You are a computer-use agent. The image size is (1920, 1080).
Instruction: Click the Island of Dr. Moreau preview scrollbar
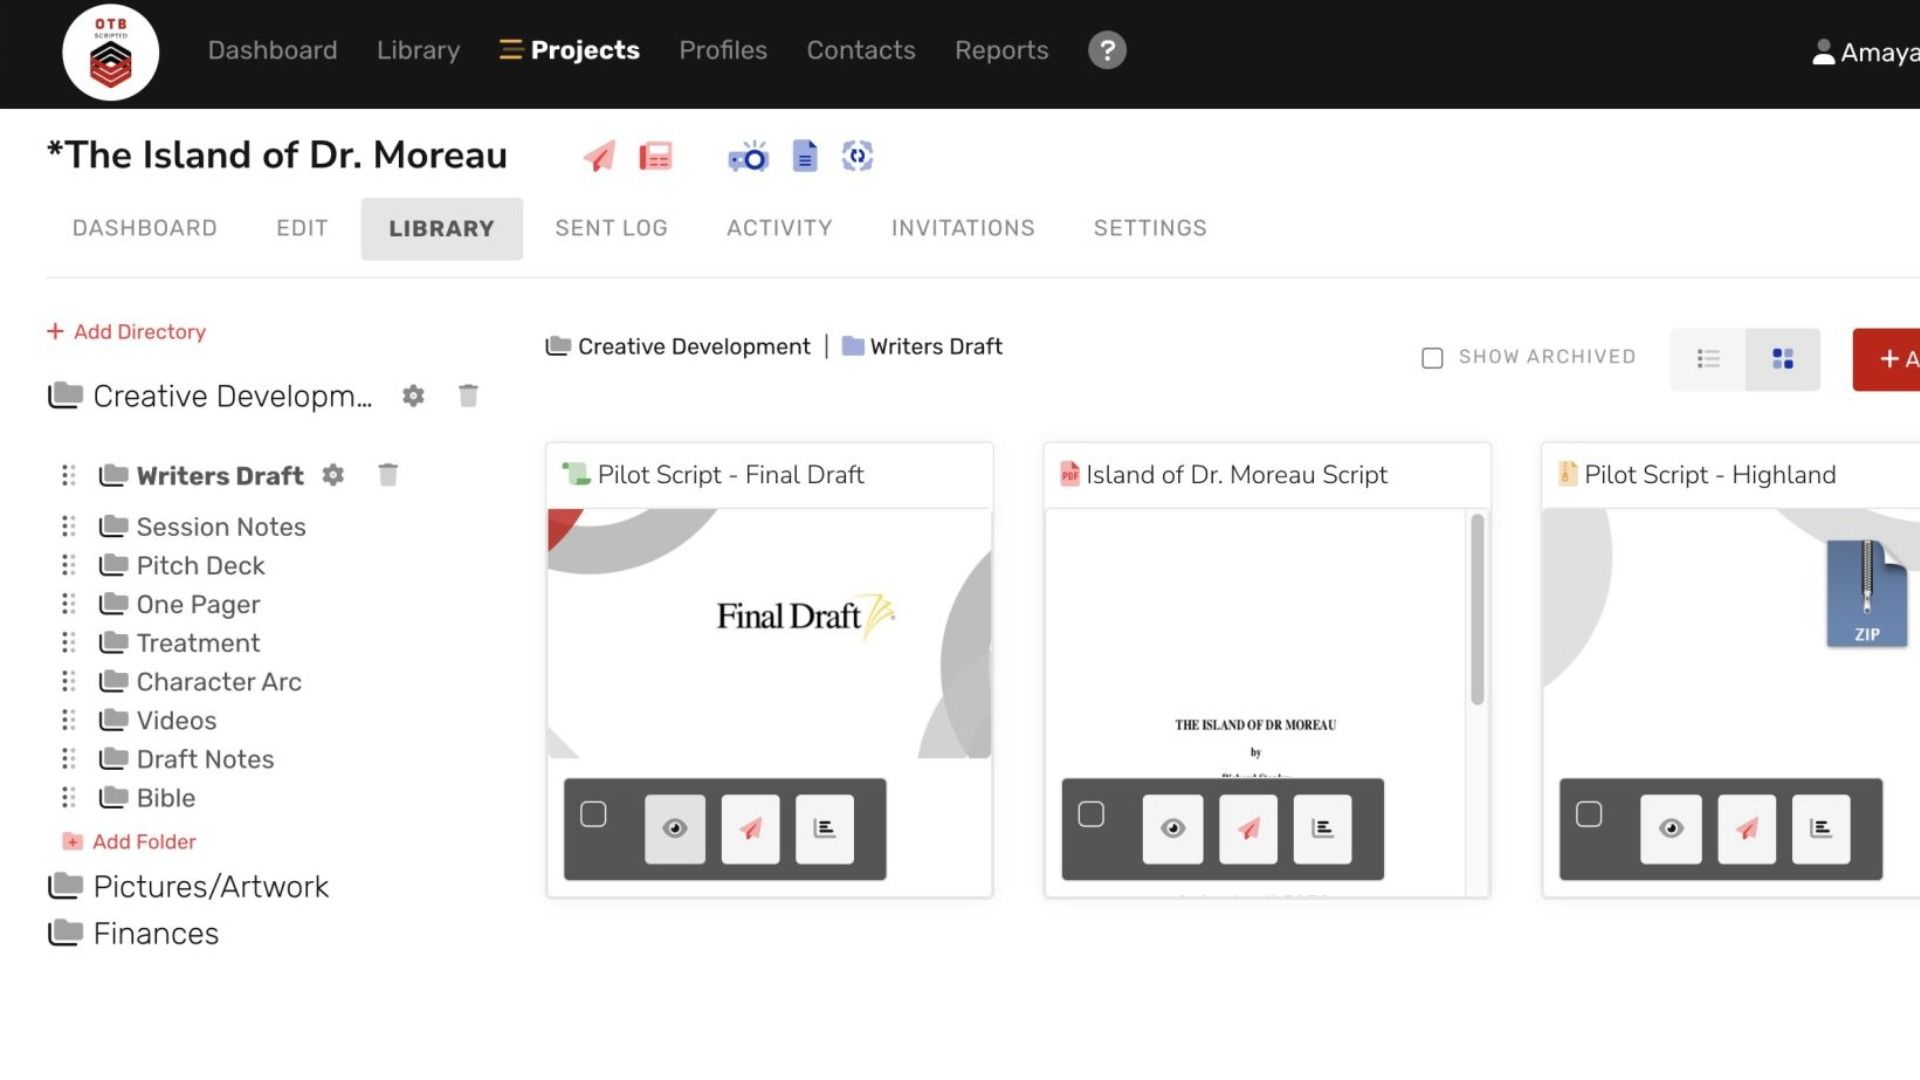[x=1477, y=610]
